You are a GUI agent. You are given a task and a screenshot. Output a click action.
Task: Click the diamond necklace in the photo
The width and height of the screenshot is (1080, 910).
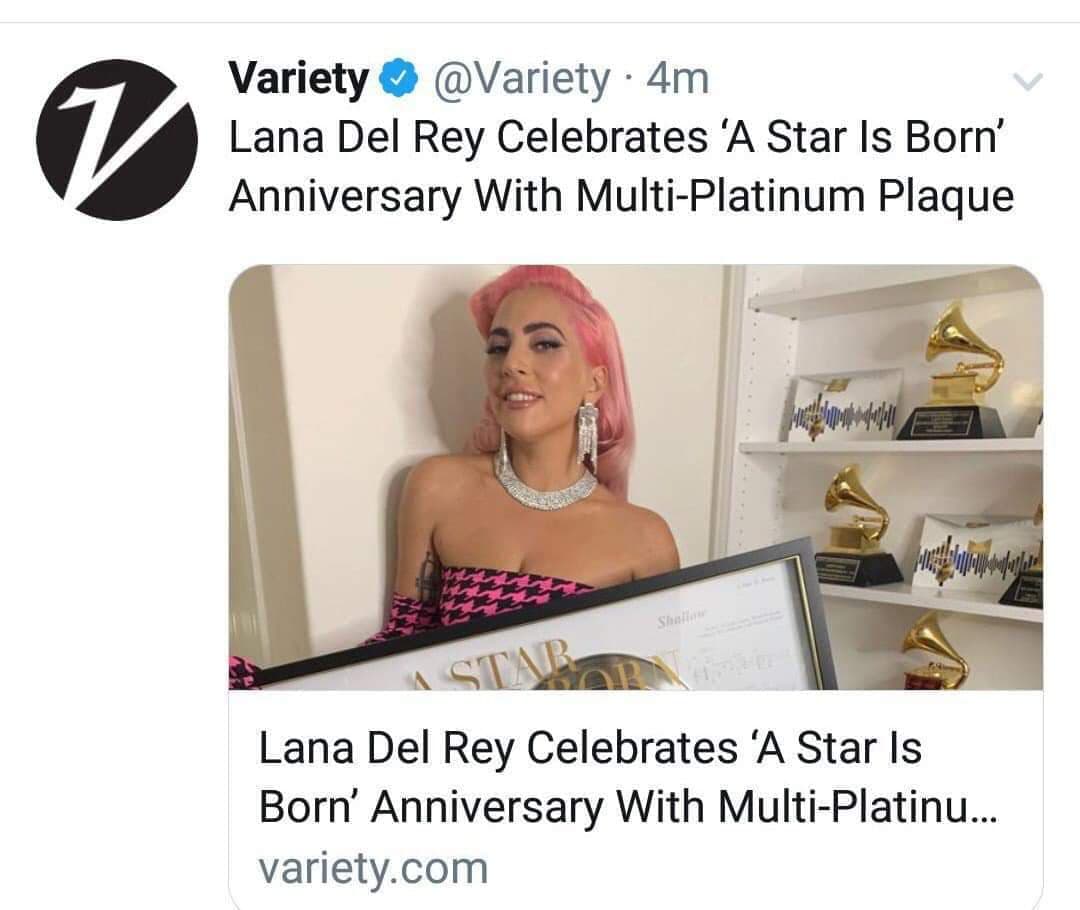point(545,485)
